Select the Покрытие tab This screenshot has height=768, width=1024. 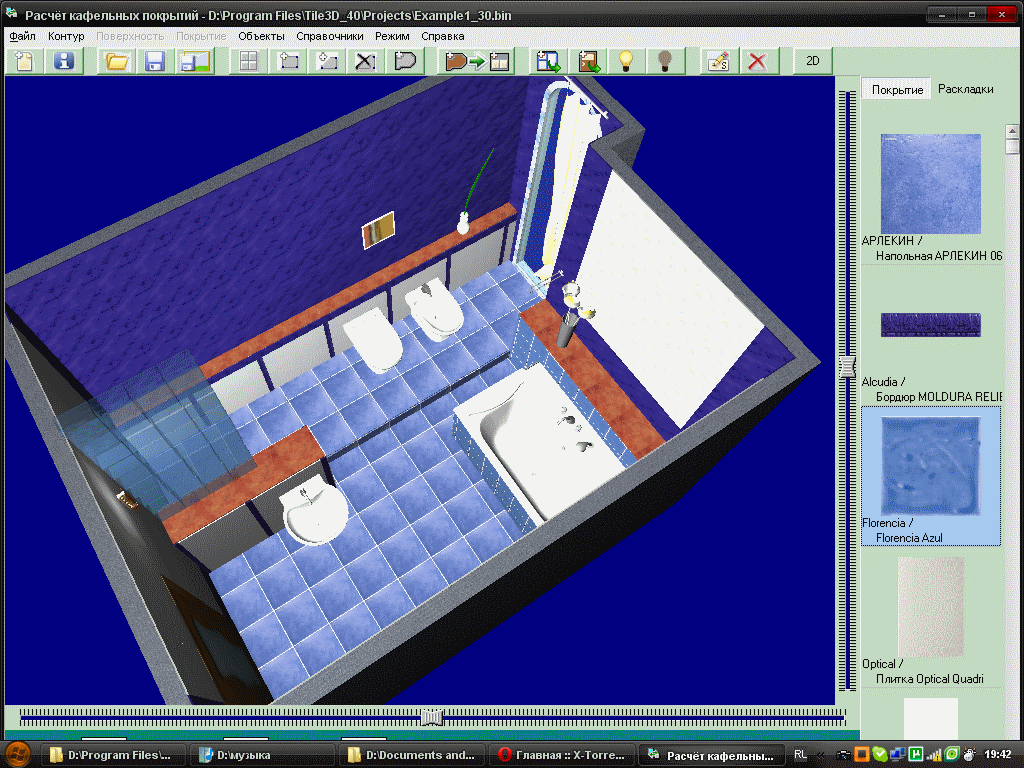(897, 89)
